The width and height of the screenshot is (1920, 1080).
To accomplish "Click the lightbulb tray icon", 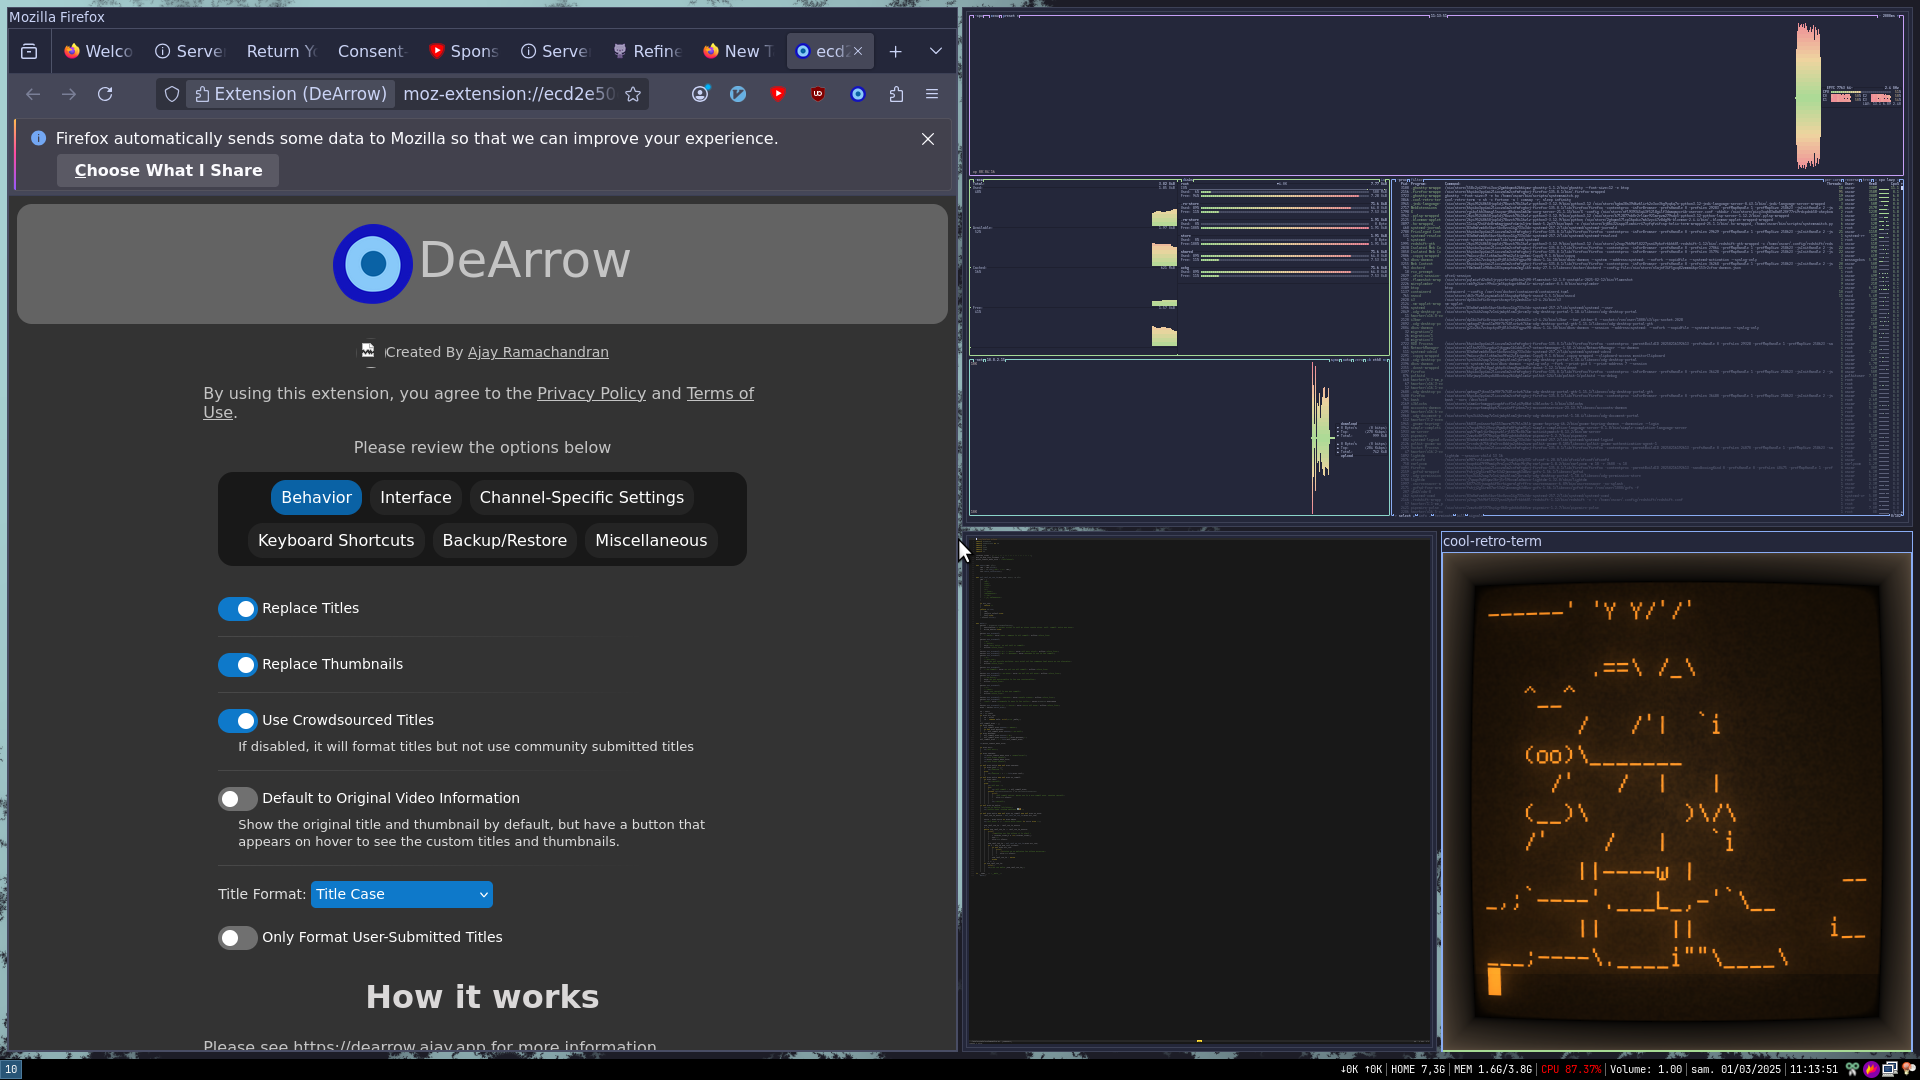I will click(x=1908, y=1069).
